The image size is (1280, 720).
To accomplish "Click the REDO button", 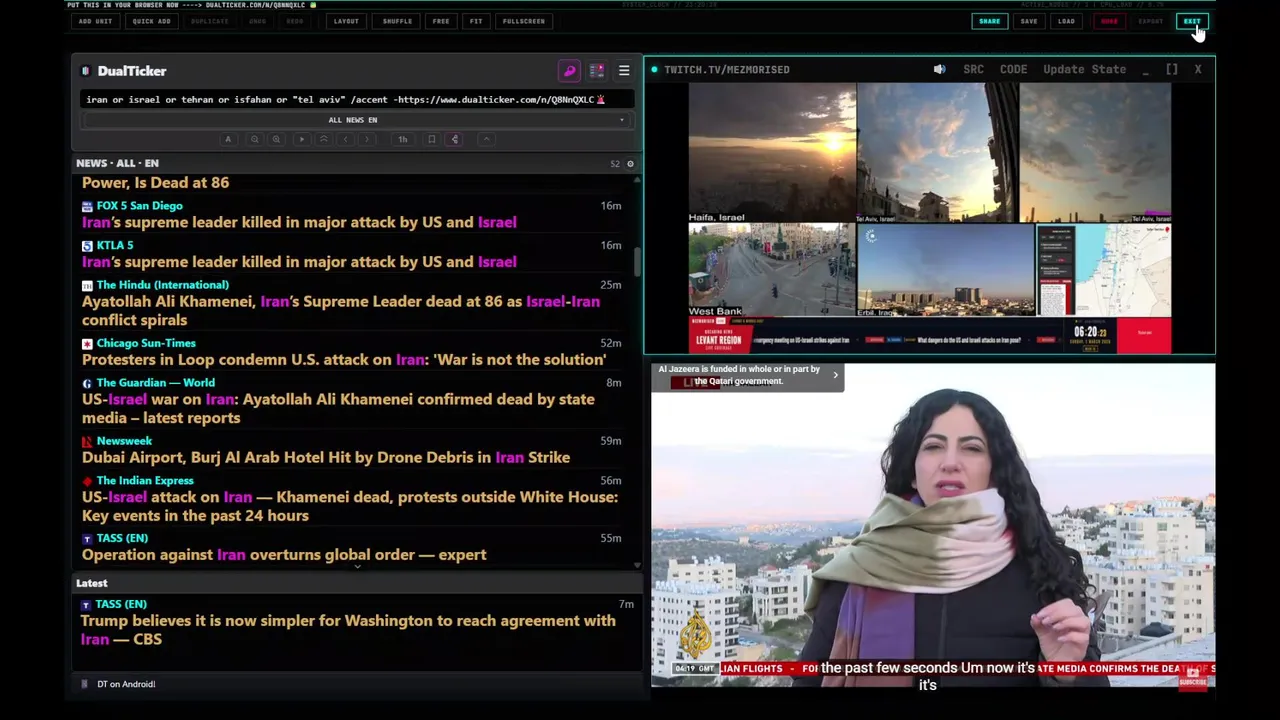I will point(295,21).
